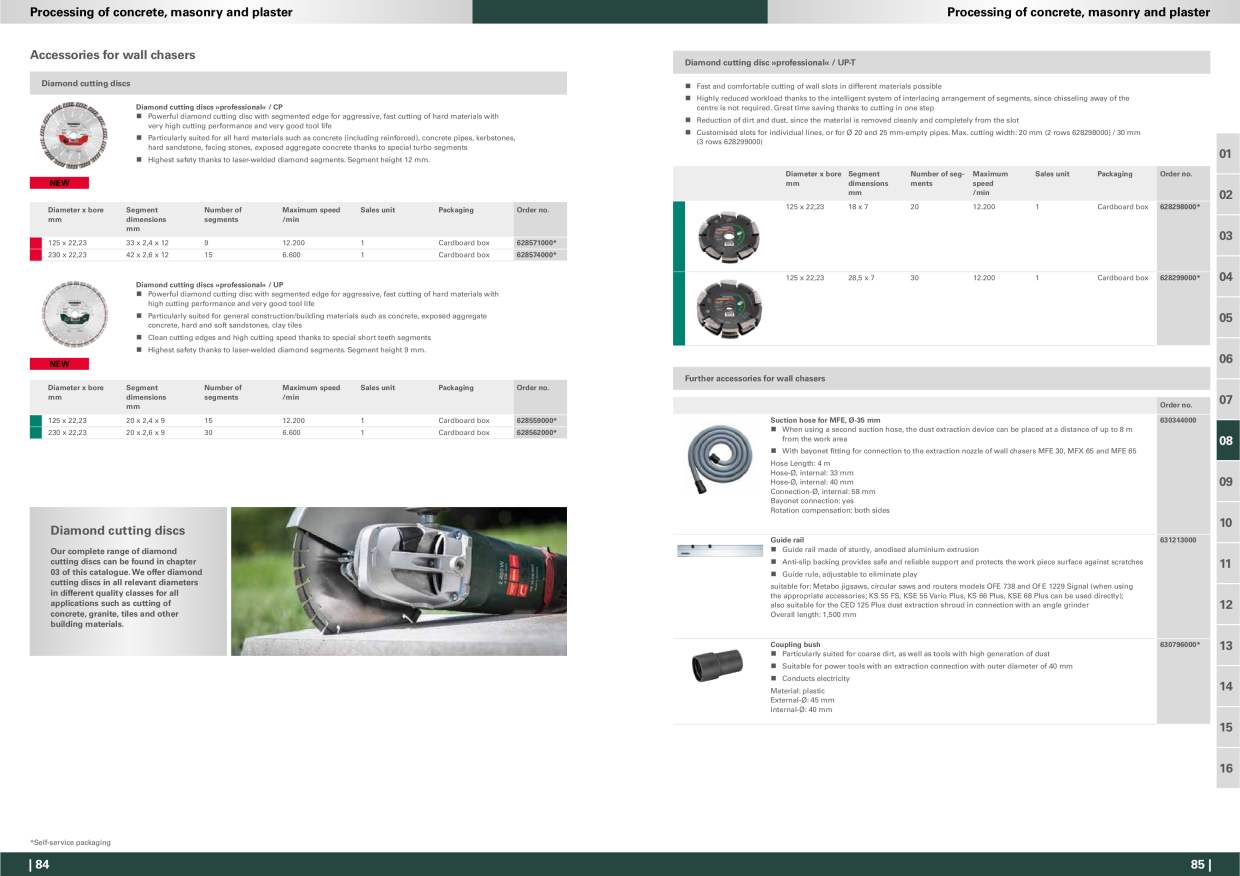Select order number 630796000*
Viewport: 1240px width, 876px height.
(1180, 645)
